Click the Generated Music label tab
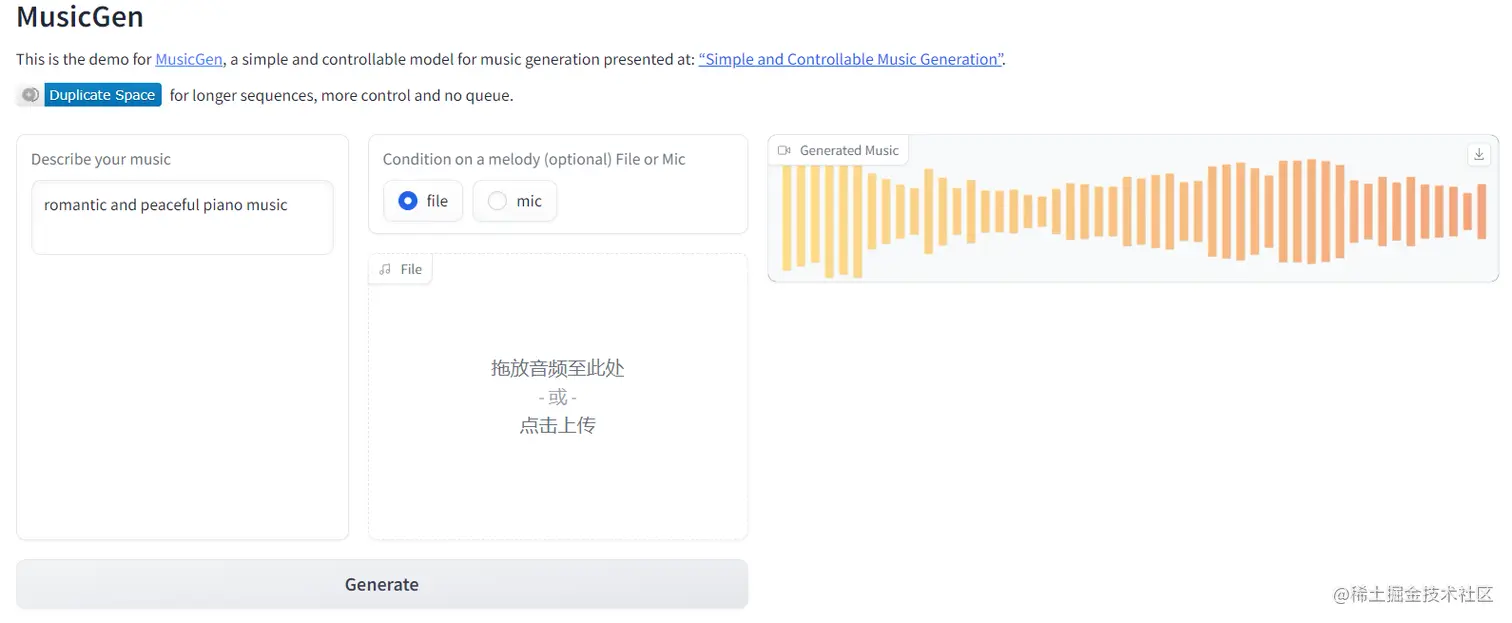1512x623 pixels. (x=849, y=151)
